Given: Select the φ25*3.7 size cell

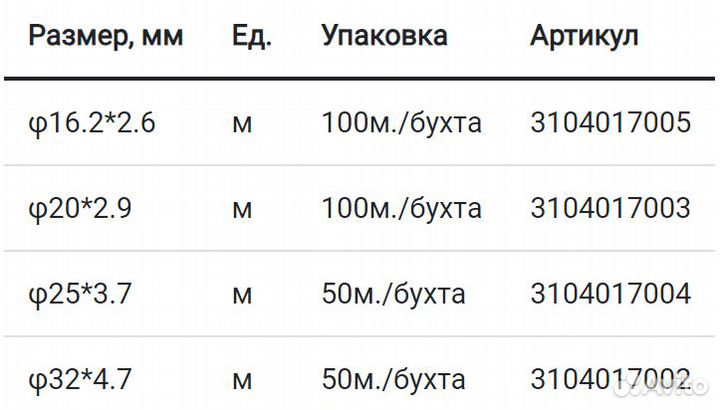Looking at the screenshot, I should (80, 295).
